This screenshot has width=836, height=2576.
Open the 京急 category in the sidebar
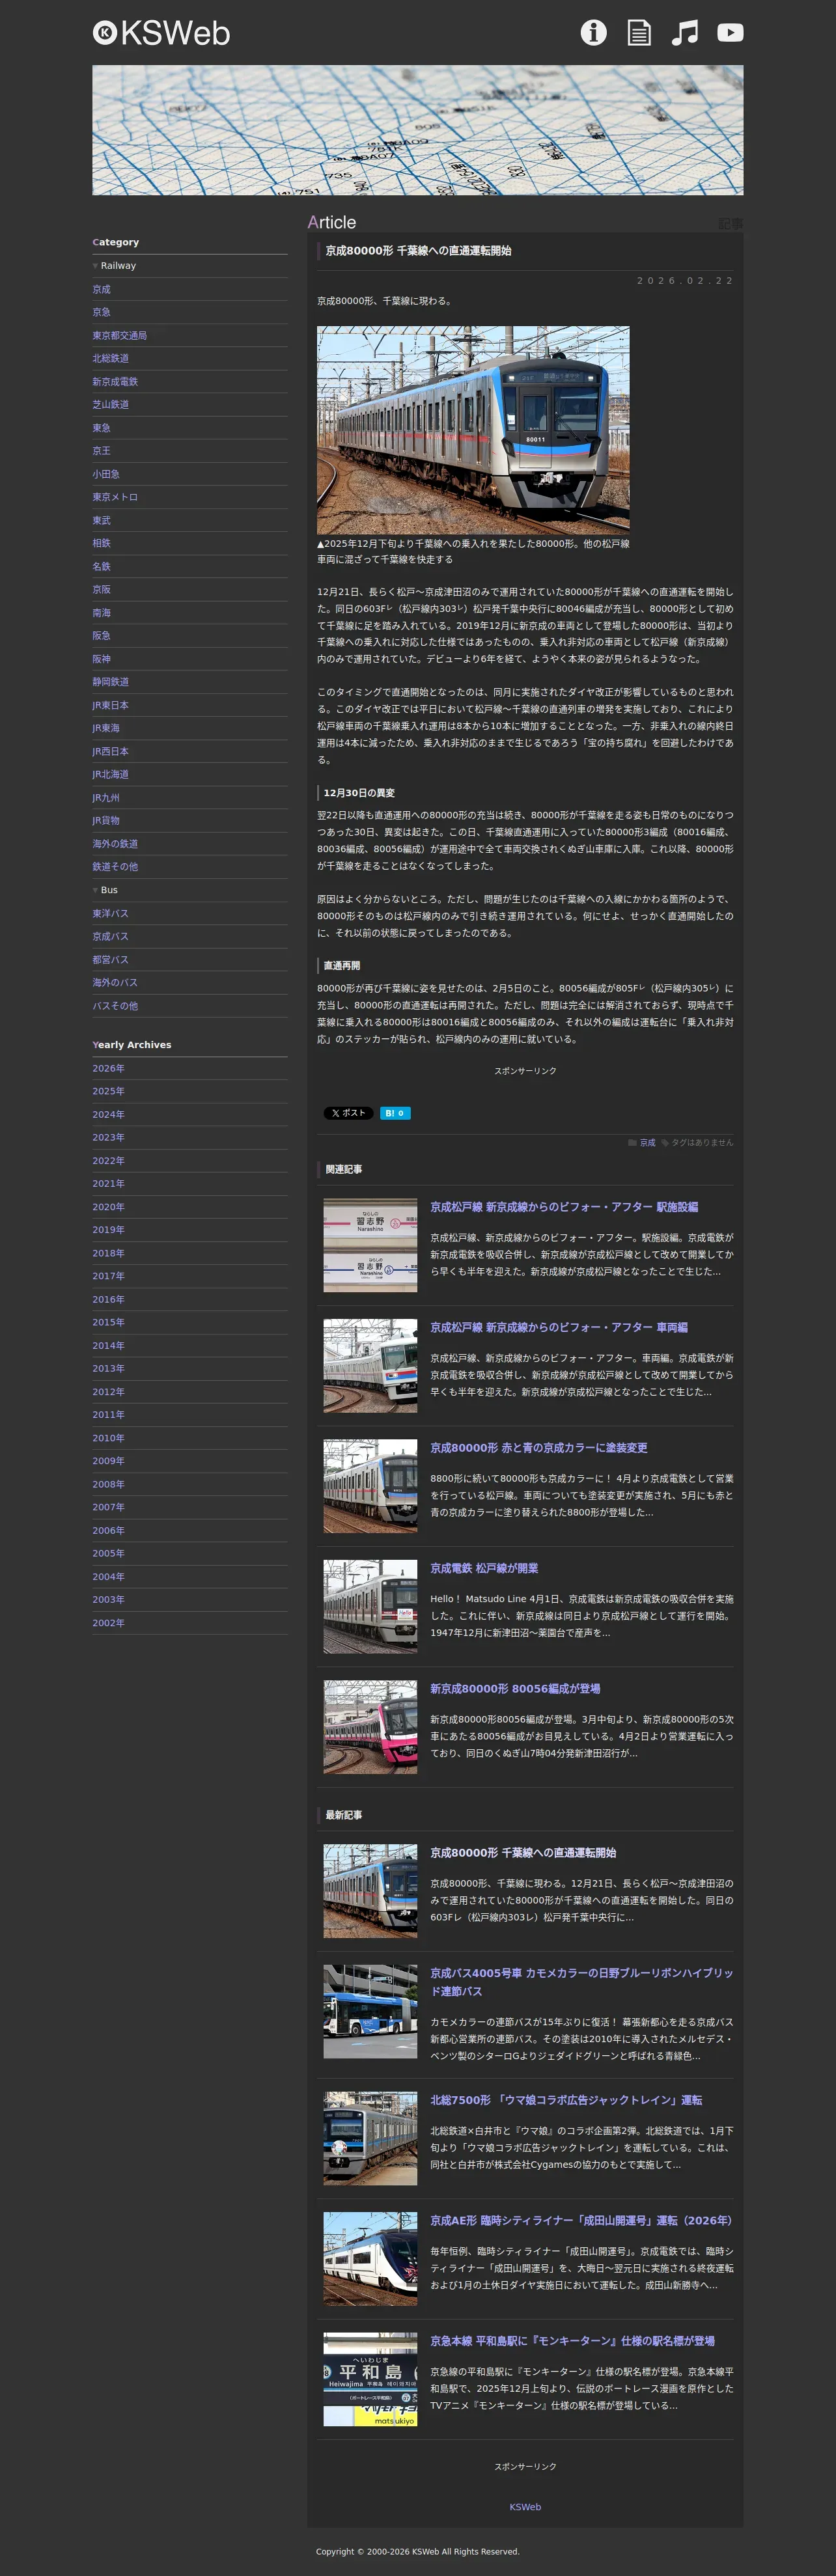[x=102, y=312]
